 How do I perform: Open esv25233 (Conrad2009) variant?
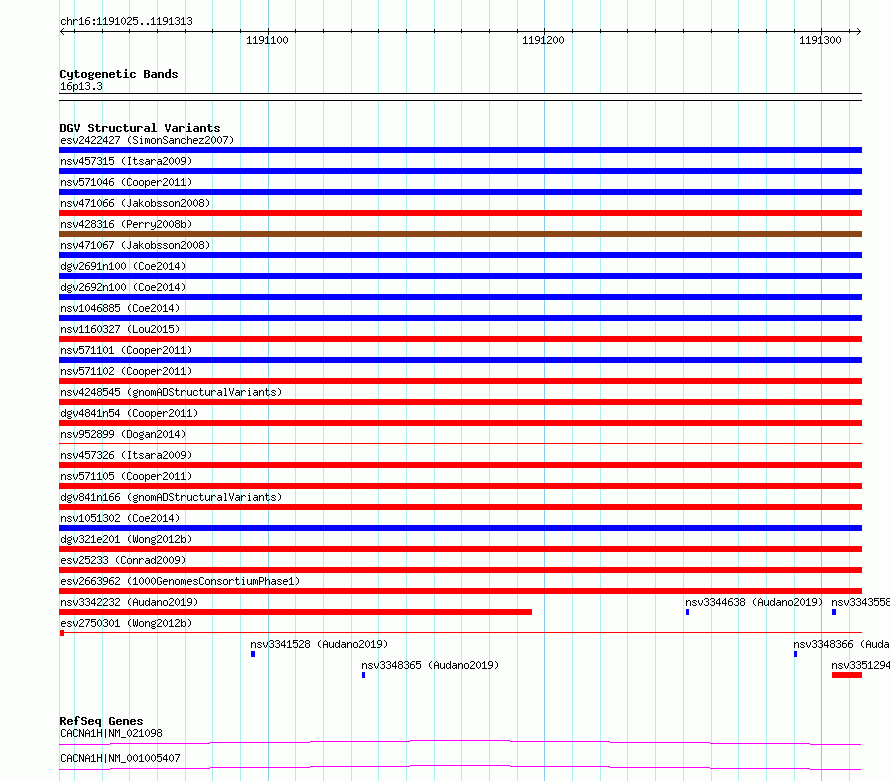(x=123, y=560)
